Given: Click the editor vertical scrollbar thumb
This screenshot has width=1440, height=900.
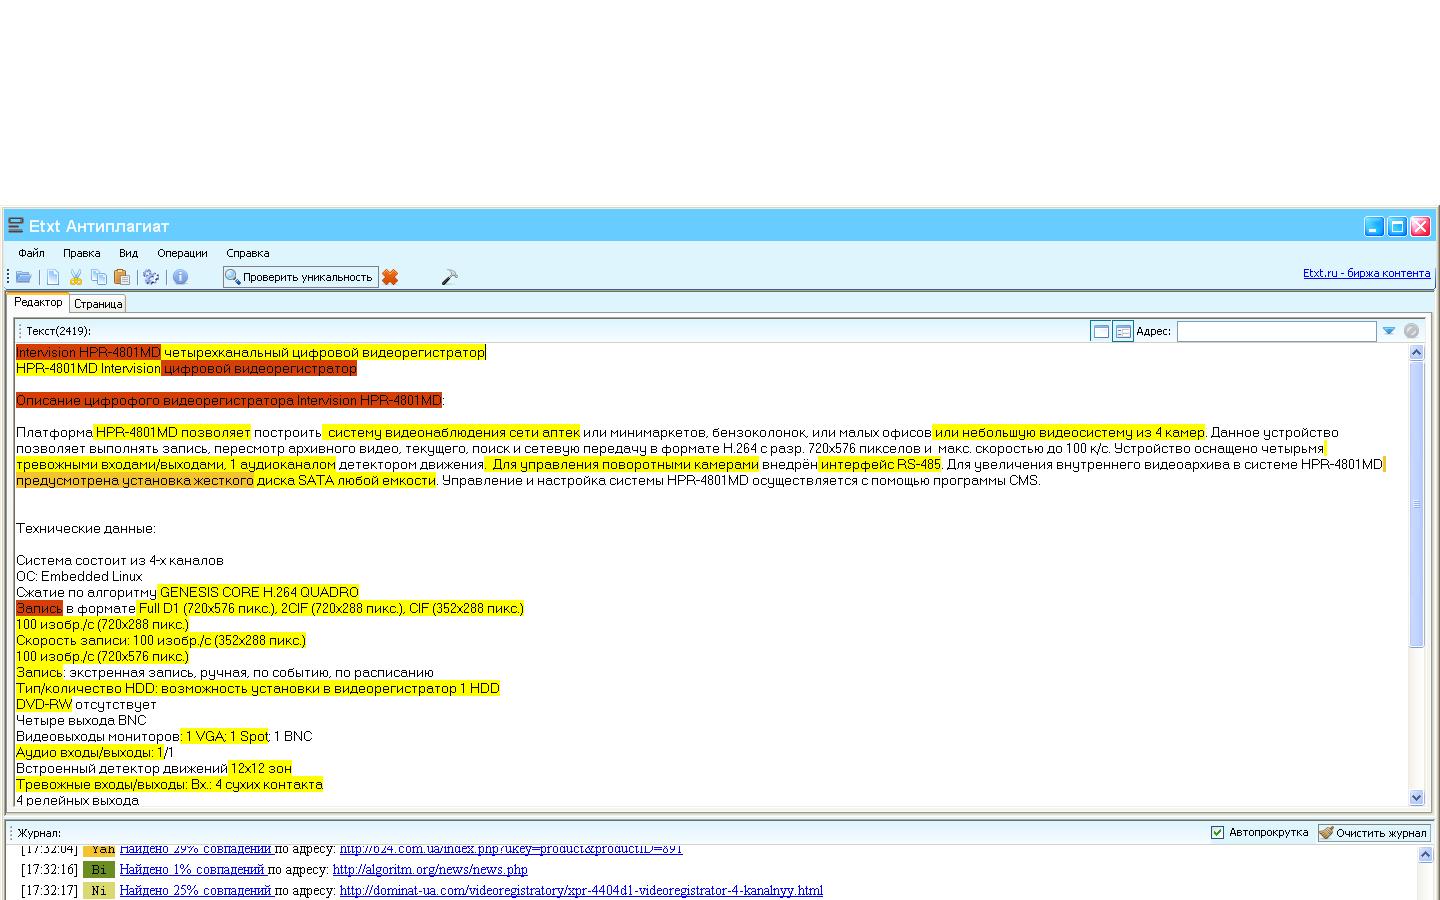Looking at the screenshot, I should (x=1416, y=504).
